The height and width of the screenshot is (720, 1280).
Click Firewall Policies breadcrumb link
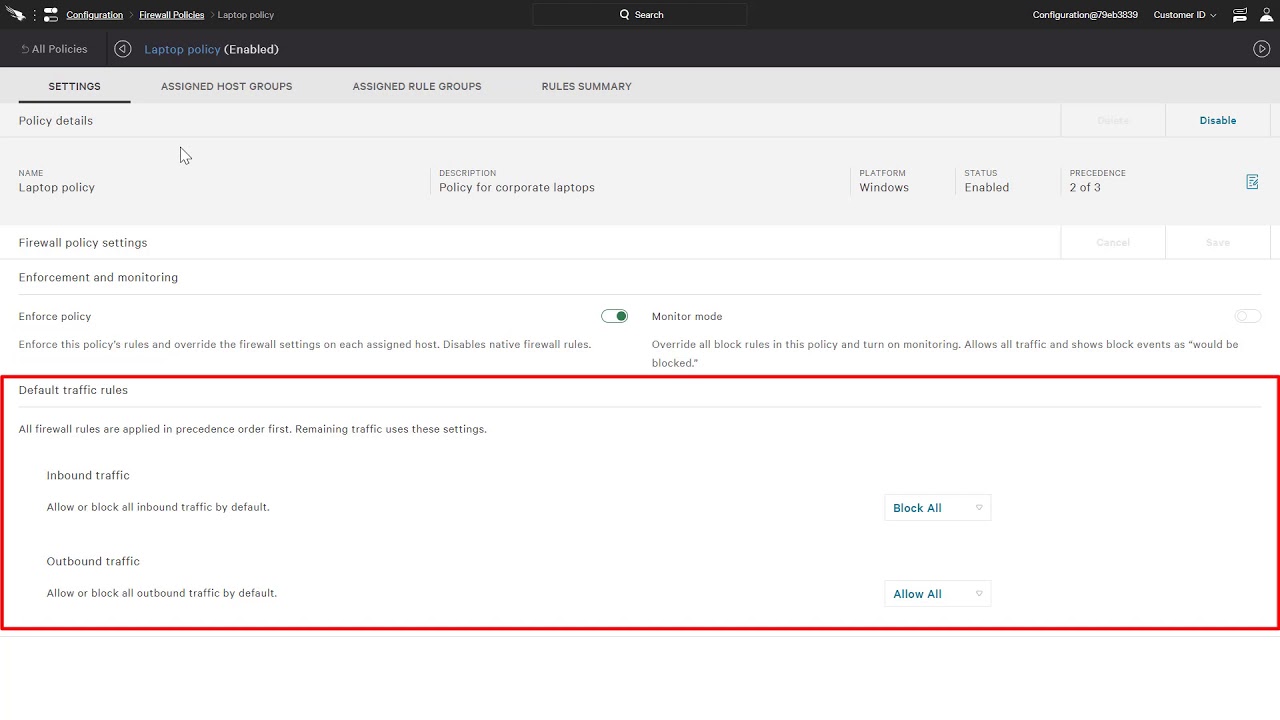tap(172, 15)
